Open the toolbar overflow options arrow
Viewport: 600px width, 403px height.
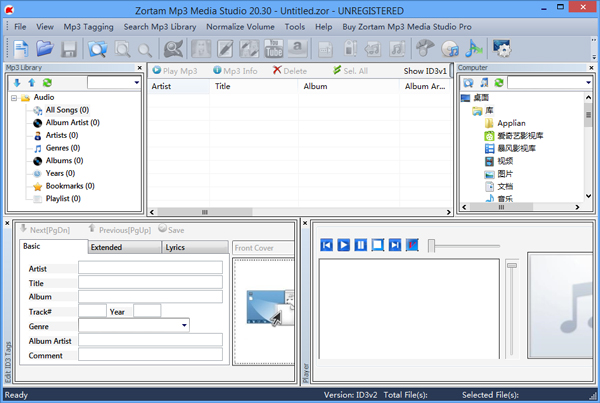(x=594, y=57)
